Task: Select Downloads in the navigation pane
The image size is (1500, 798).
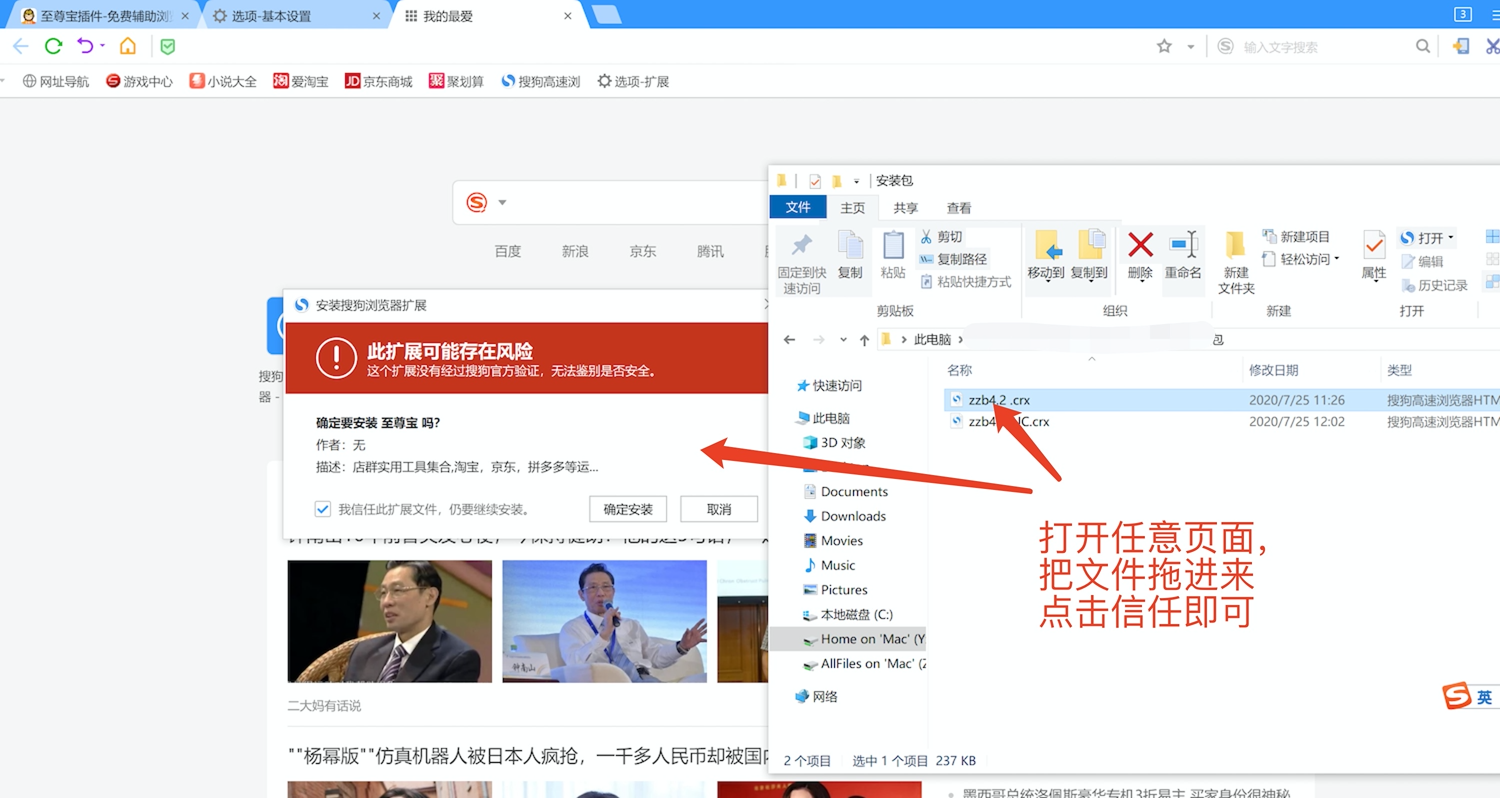Action: pyautogui.click(x=845, y=516)
